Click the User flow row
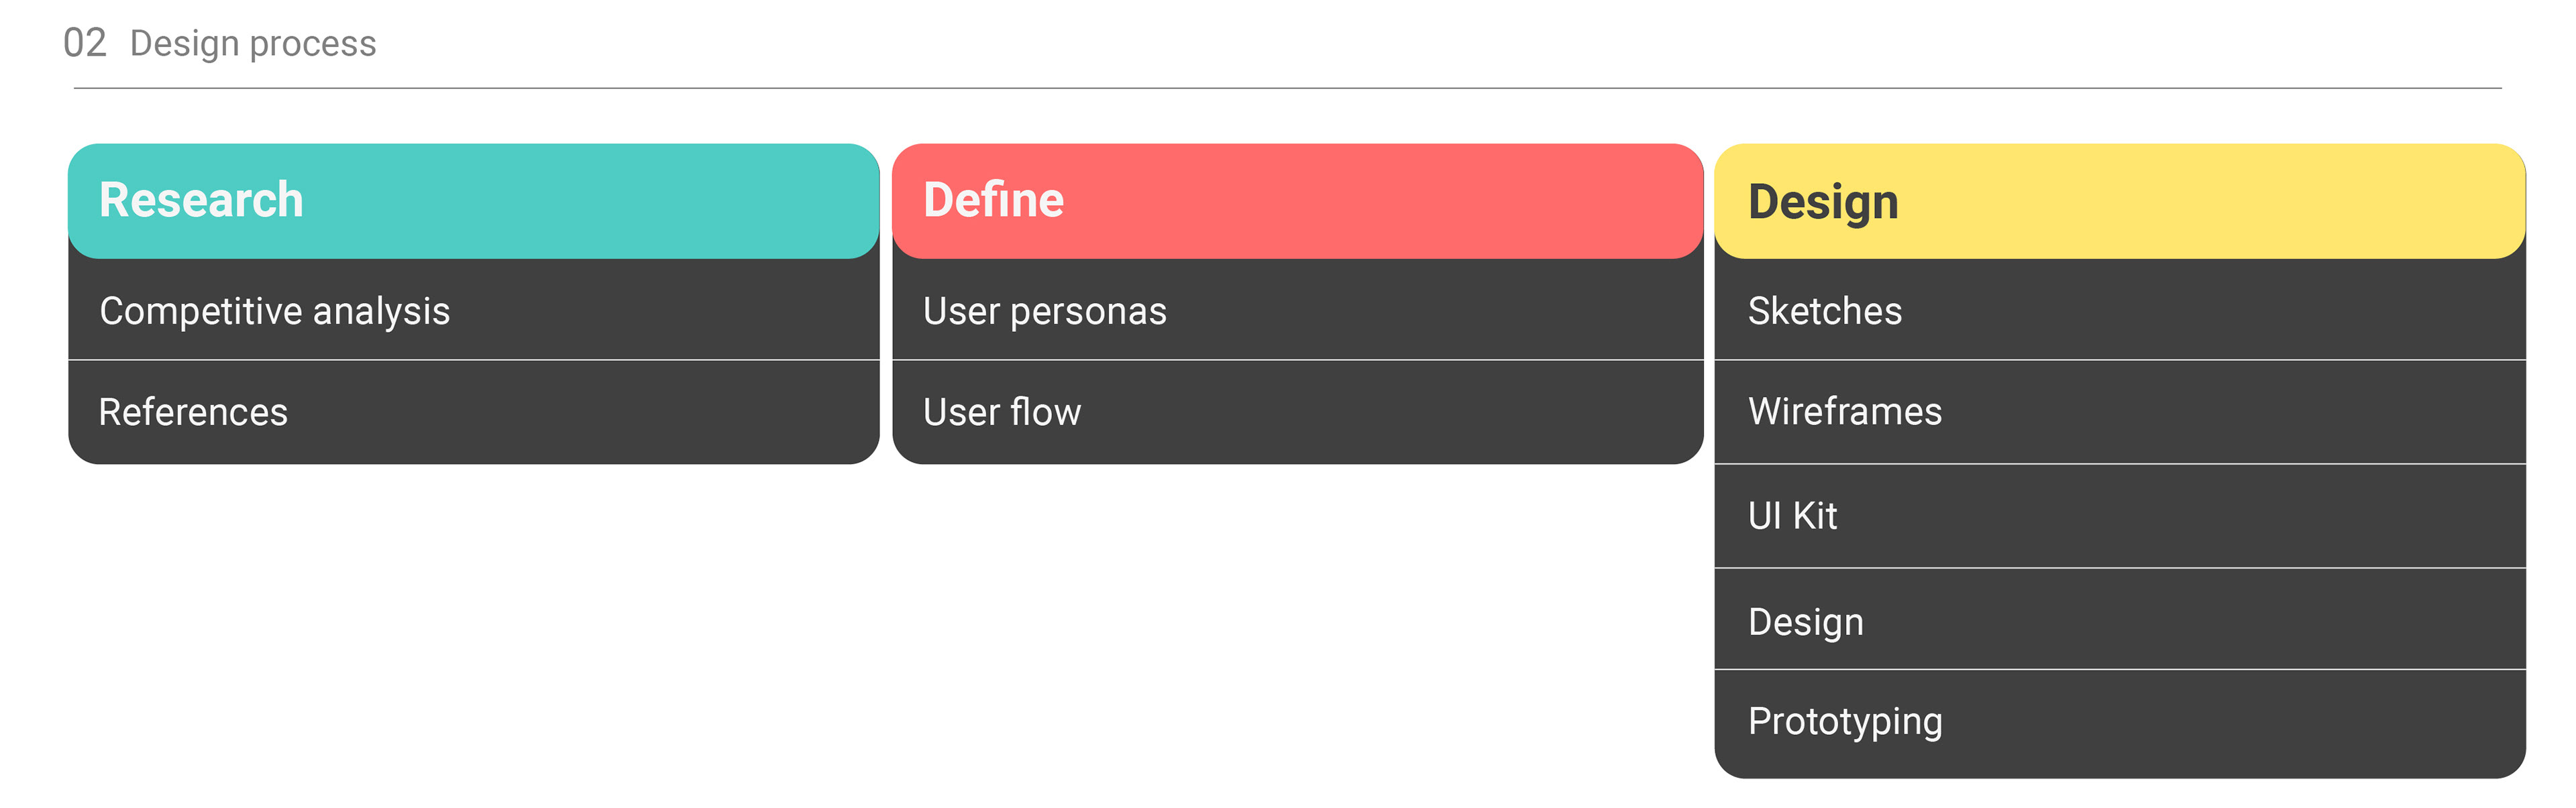Image resolution: width=2576 pixels, height=808 pixels. tap(1297, 412)
